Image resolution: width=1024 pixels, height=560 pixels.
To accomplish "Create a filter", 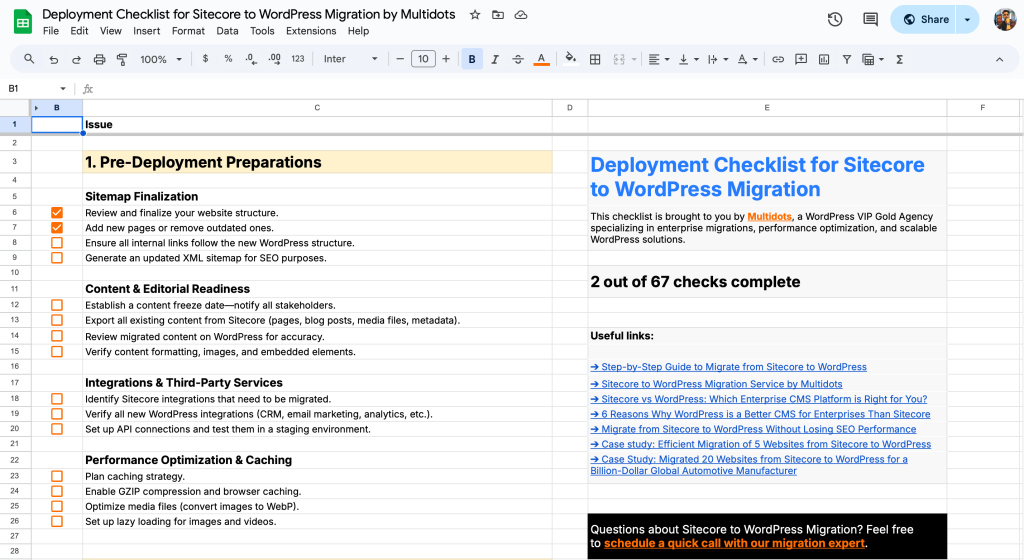I will (x=847, y=59).
